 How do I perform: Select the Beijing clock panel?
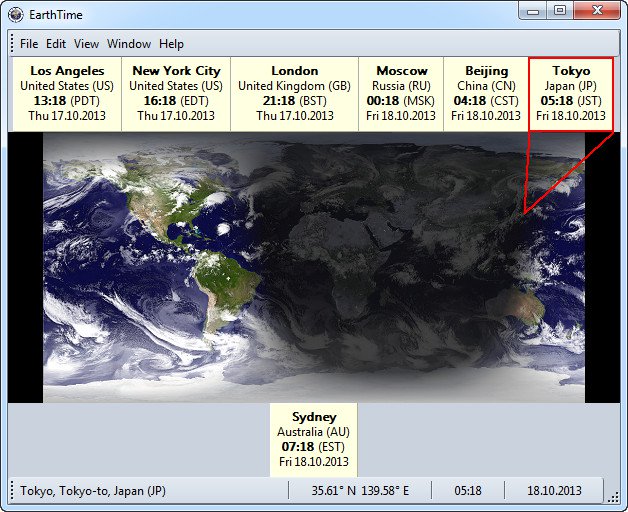coord(486,94)
